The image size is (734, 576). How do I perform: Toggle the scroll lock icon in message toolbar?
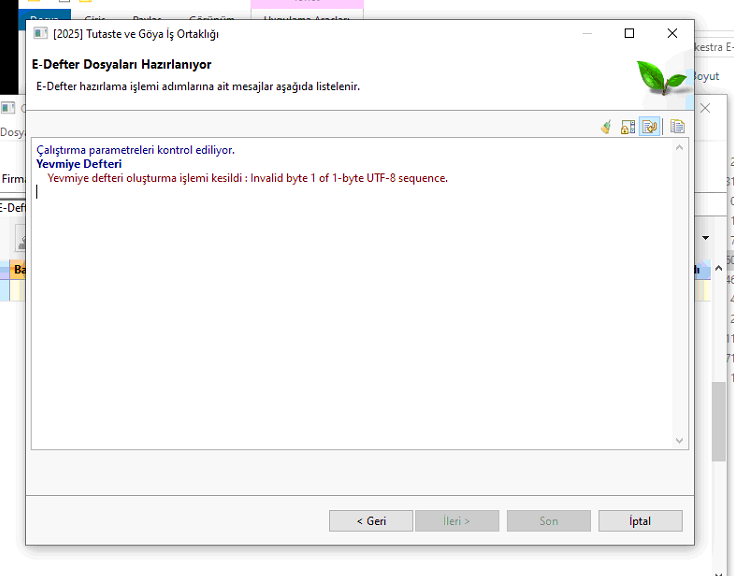pos(628,127)
